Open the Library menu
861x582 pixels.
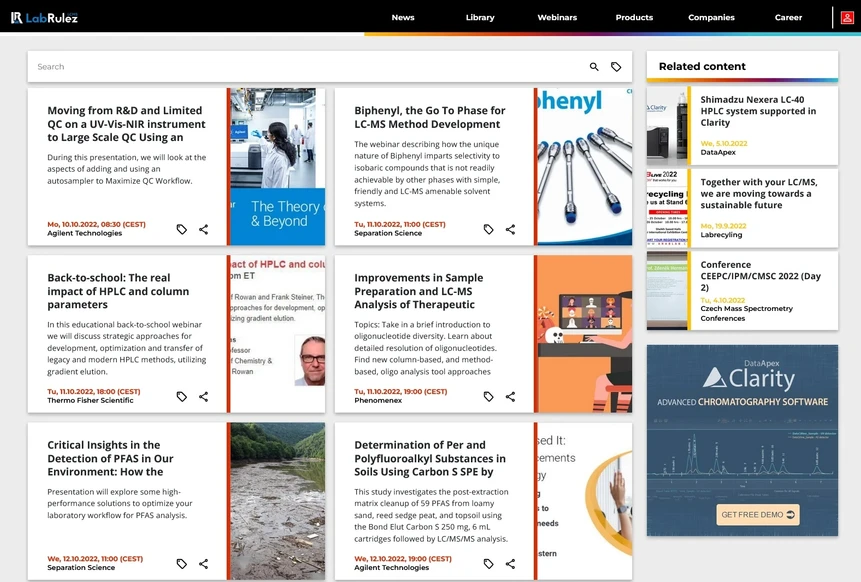[x=480, y=18]
